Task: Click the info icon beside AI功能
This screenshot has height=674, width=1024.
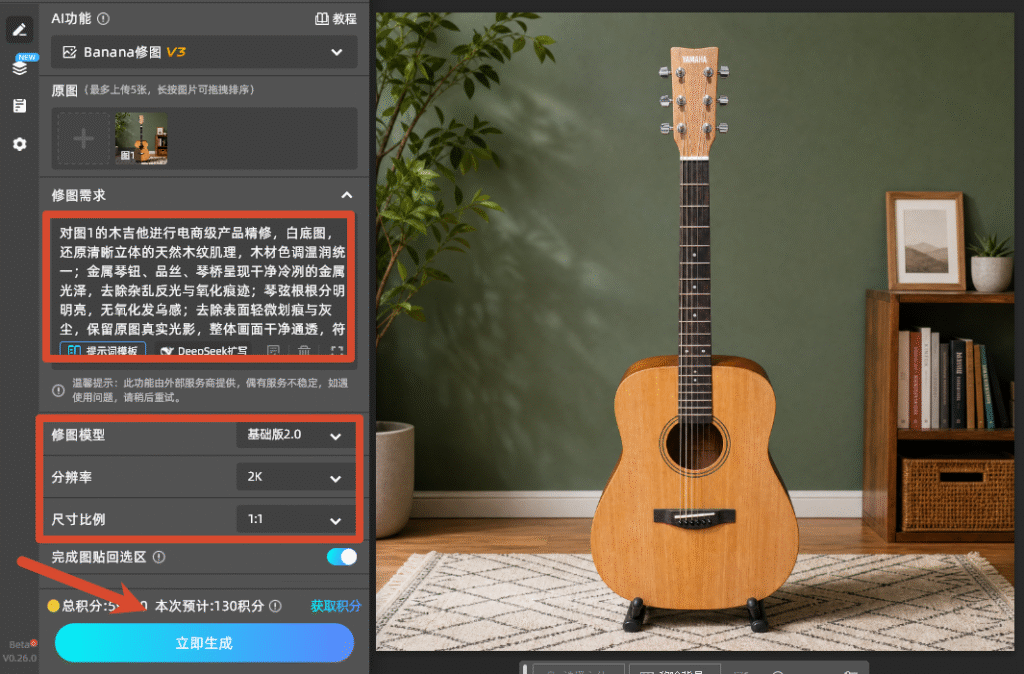Action: point(103,19)
